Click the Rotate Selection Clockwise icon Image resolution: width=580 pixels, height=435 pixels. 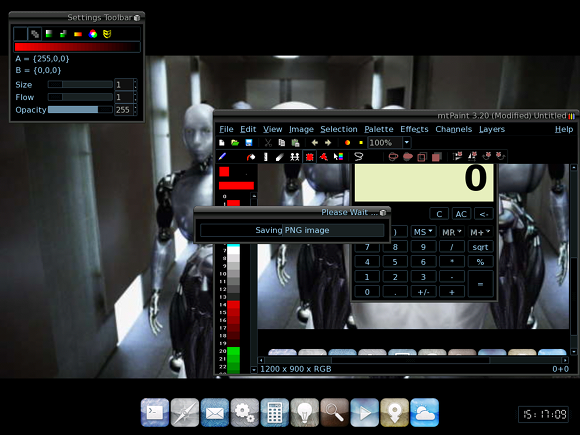click(x=486, y=156)
